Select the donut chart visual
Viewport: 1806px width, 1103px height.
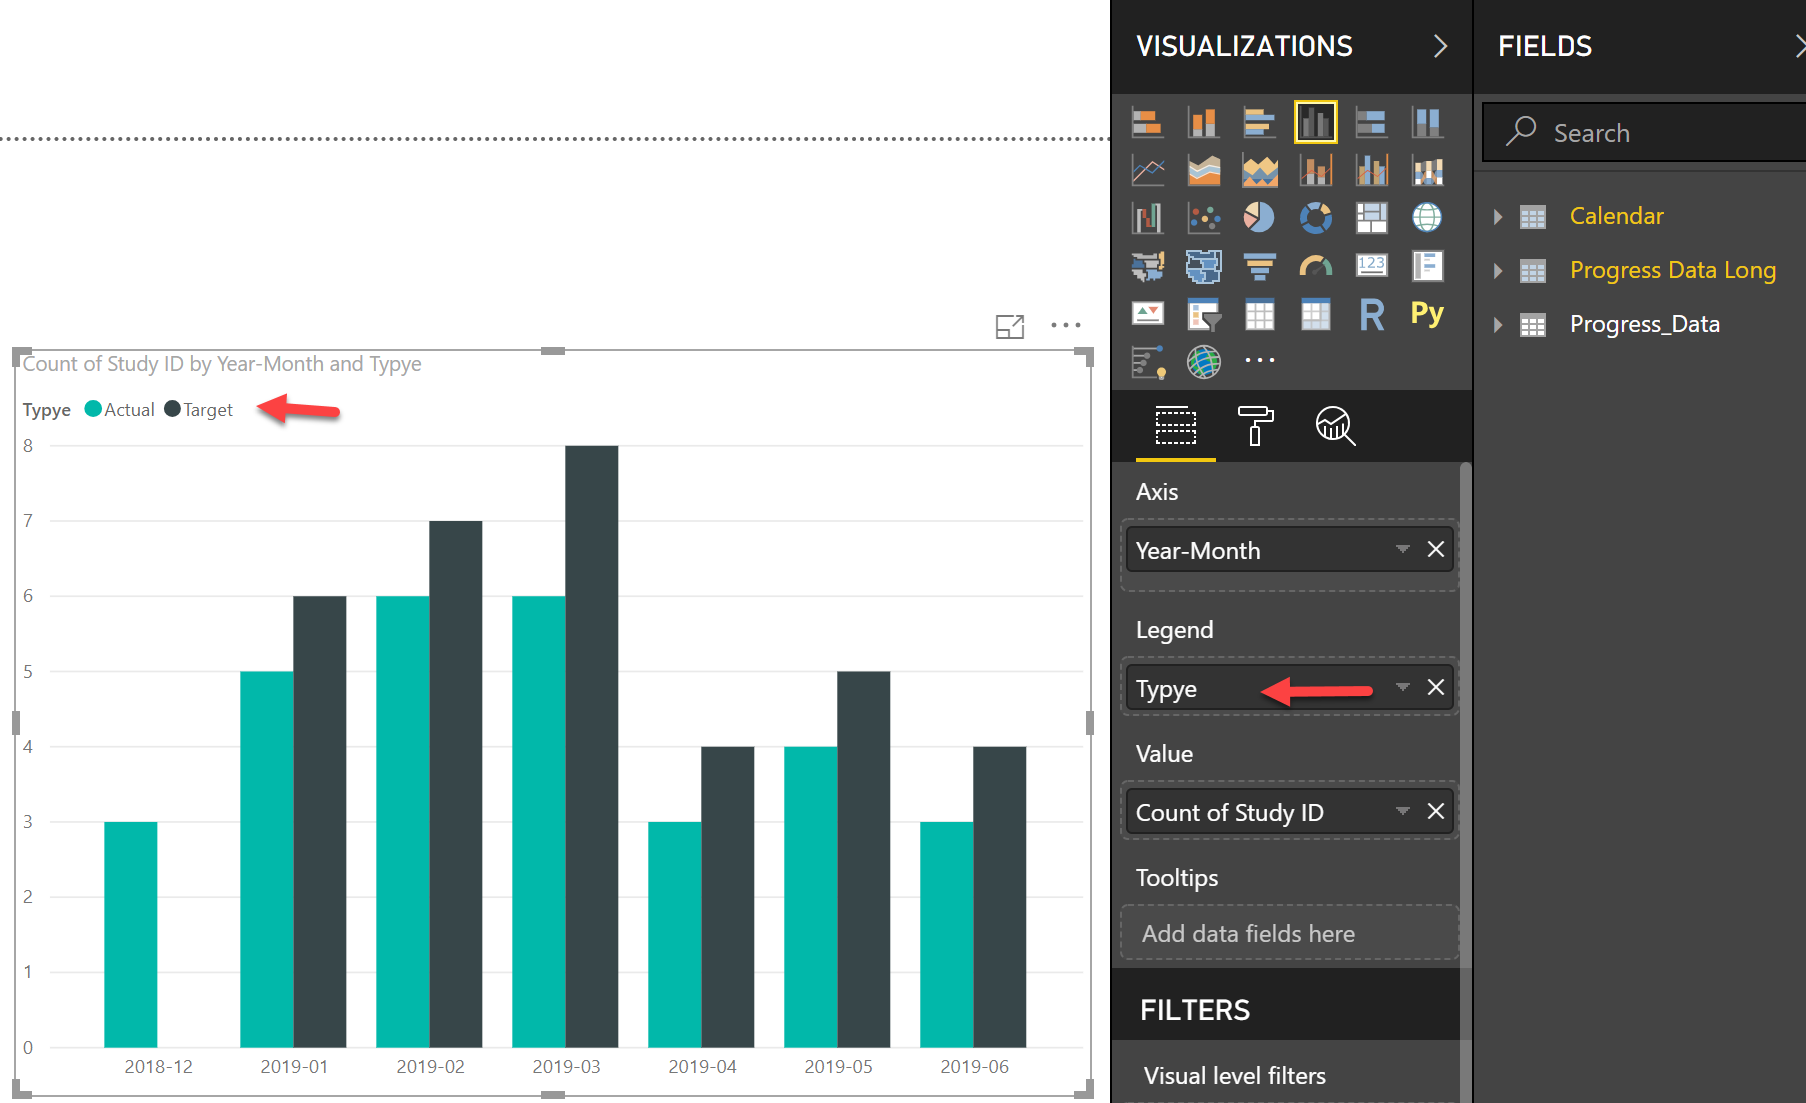click(x=1315, y=218)
